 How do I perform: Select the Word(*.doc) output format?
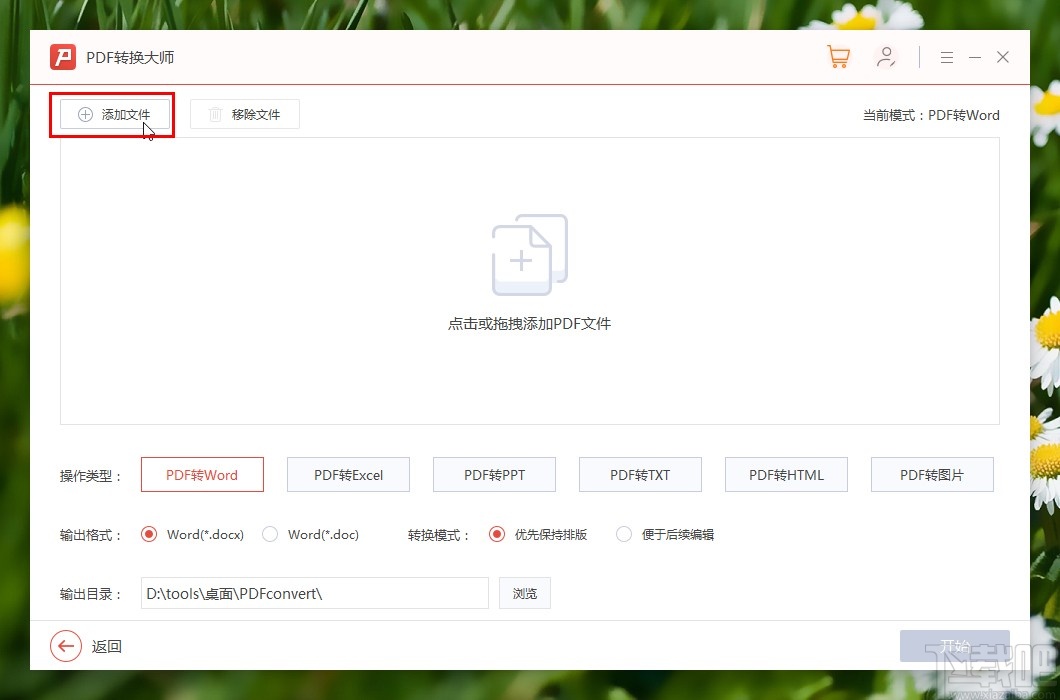(x=270, y=535)
